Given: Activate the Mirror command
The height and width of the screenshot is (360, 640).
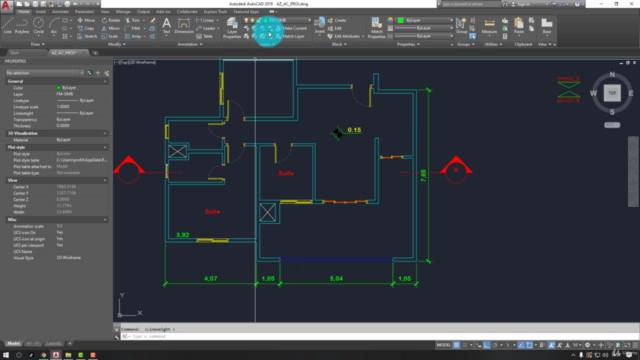Looking at the screenshot, I should 111,28.
